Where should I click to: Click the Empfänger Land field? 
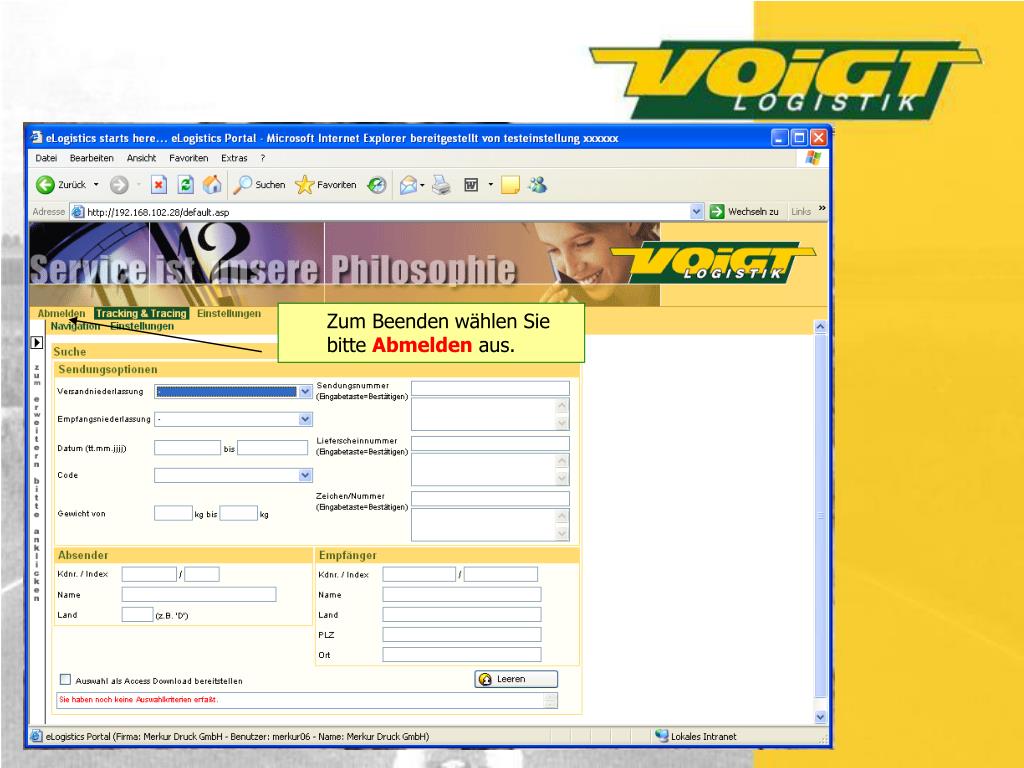click(462, 615)
